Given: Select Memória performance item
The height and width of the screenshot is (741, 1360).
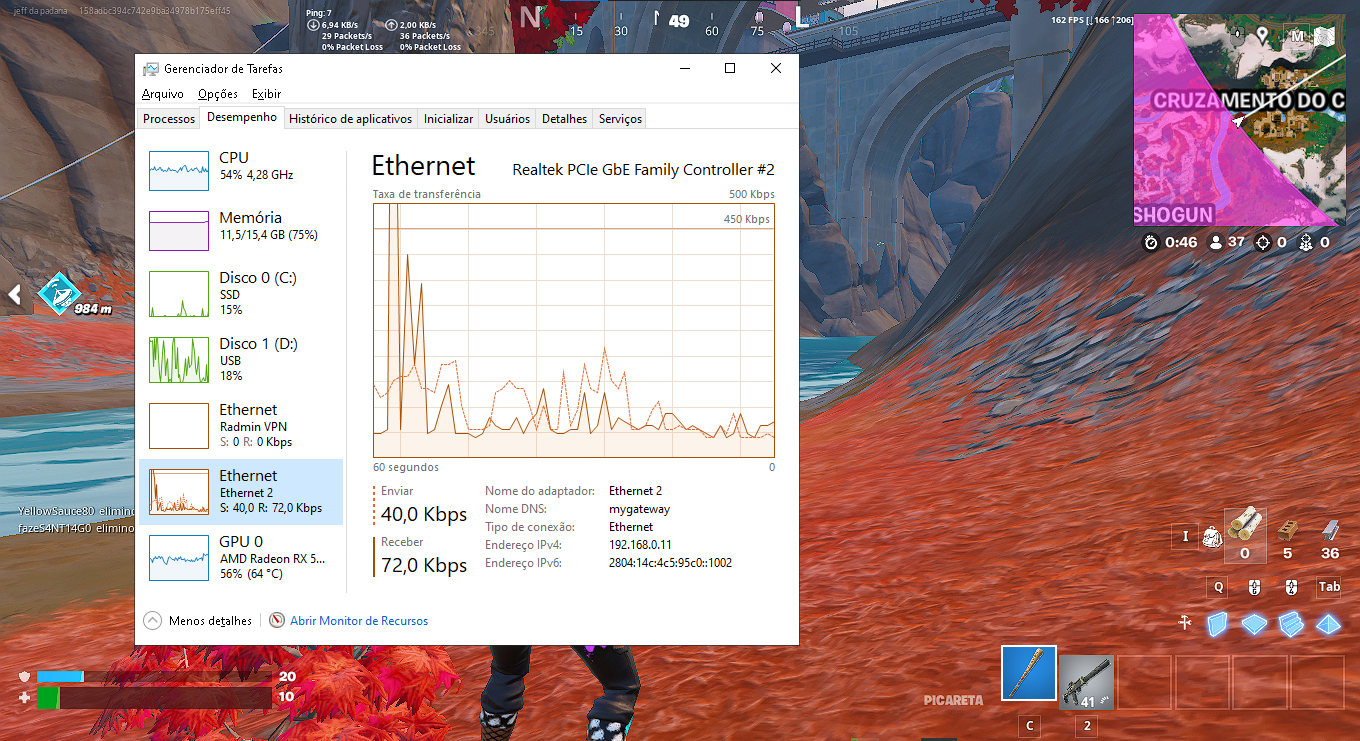Looking at the screenshot, I should [241, 229].
